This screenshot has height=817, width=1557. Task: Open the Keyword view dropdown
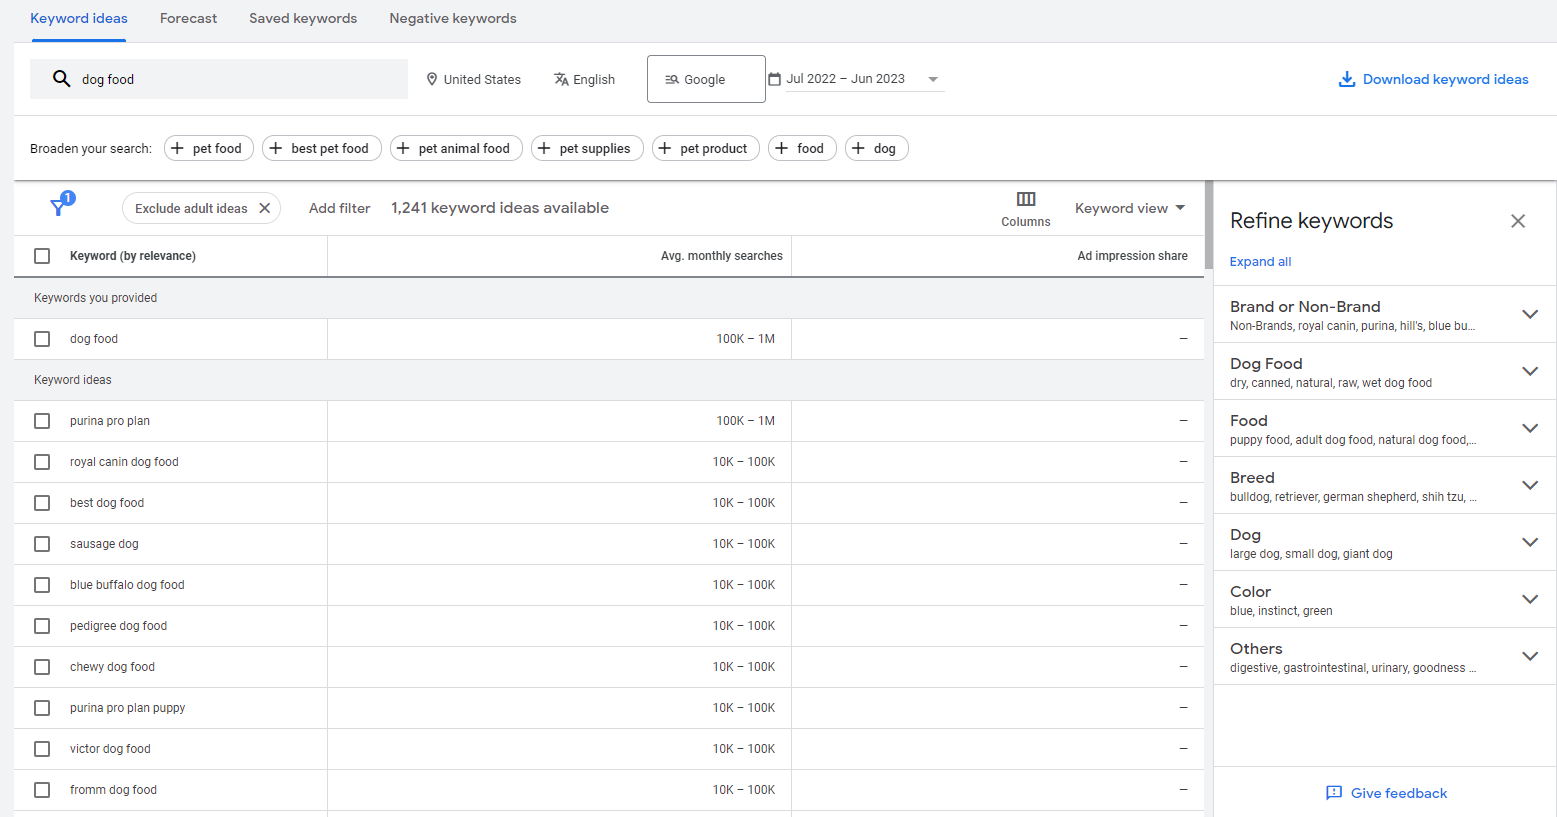coord(1129,208)
